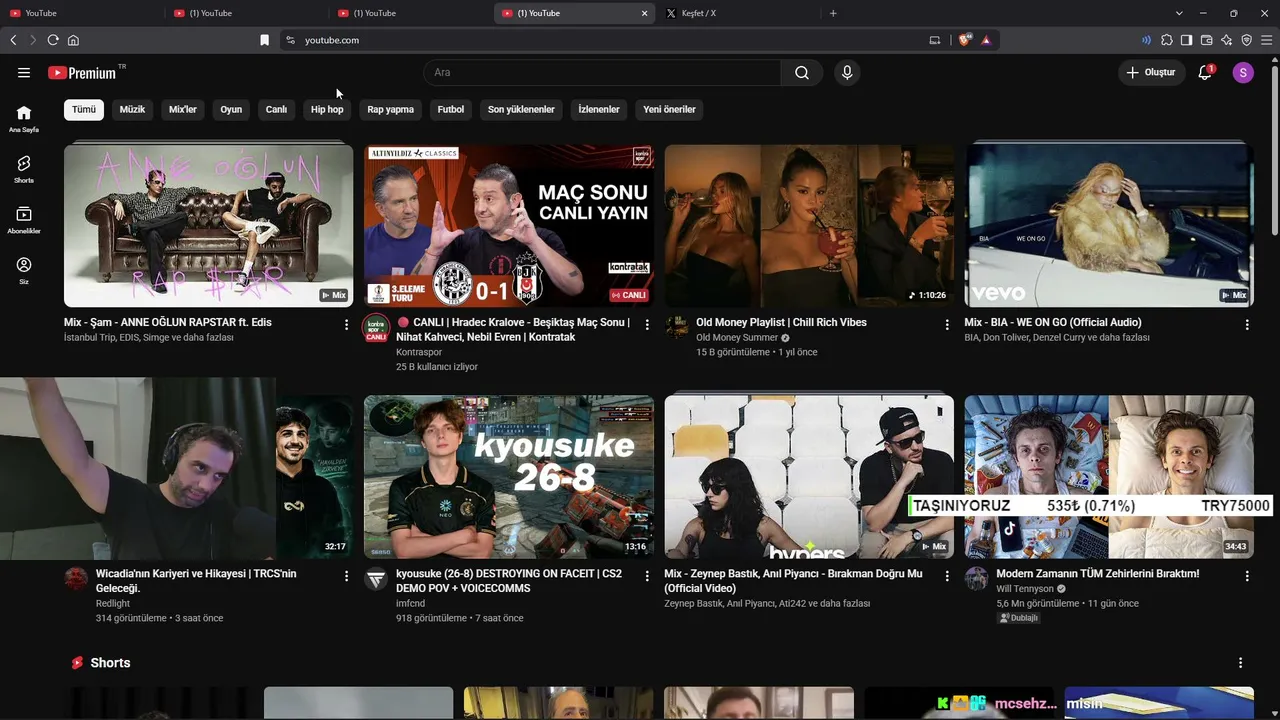Image resolution: width=1280 pixels, height=720 pixels.
Task: Open the YouTube hamburger guide menu
Action: (24, 73)
